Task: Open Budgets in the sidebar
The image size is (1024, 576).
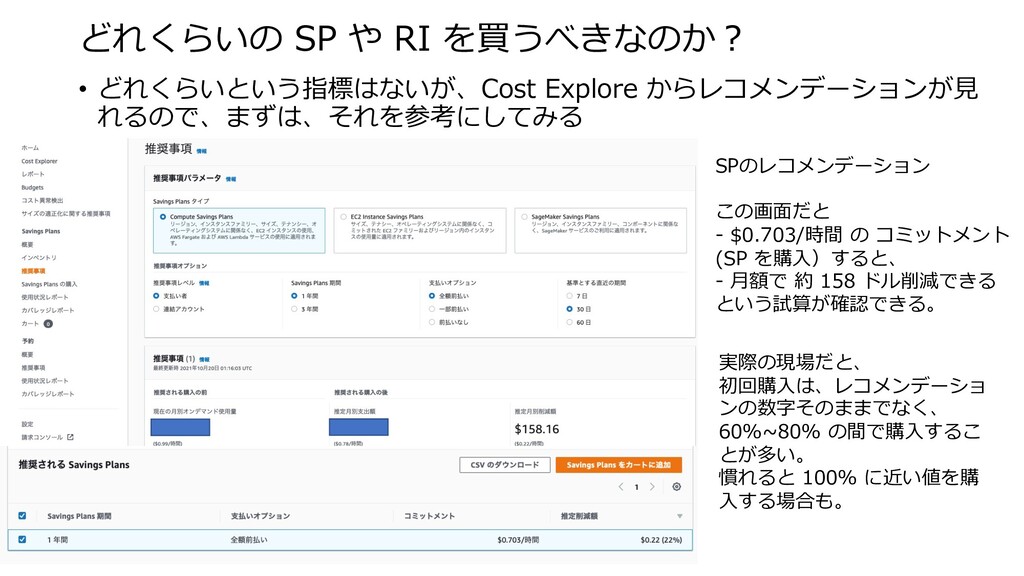Action: click(32, 187)
